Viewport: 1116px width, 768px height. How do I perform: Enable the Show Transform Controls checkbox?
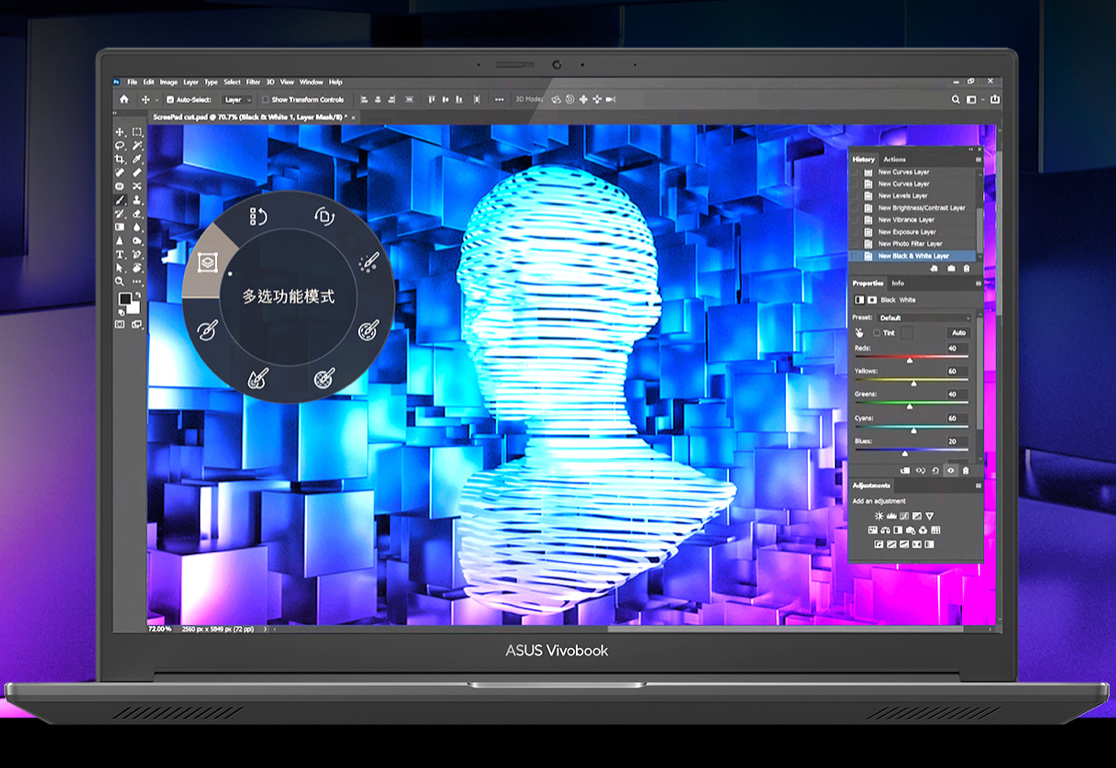265,100
